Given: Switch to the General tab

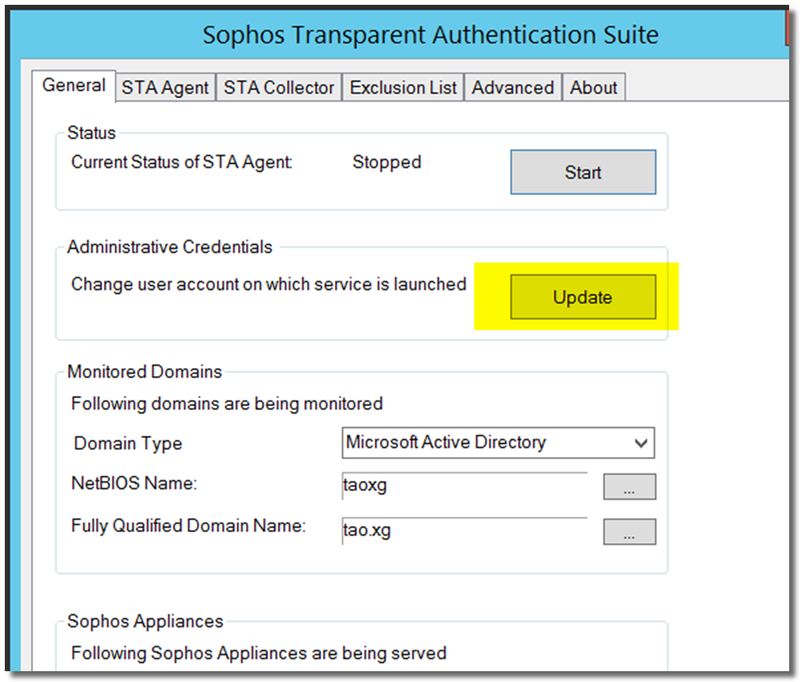Looking at the screenshot, I should tap(74, 85).
